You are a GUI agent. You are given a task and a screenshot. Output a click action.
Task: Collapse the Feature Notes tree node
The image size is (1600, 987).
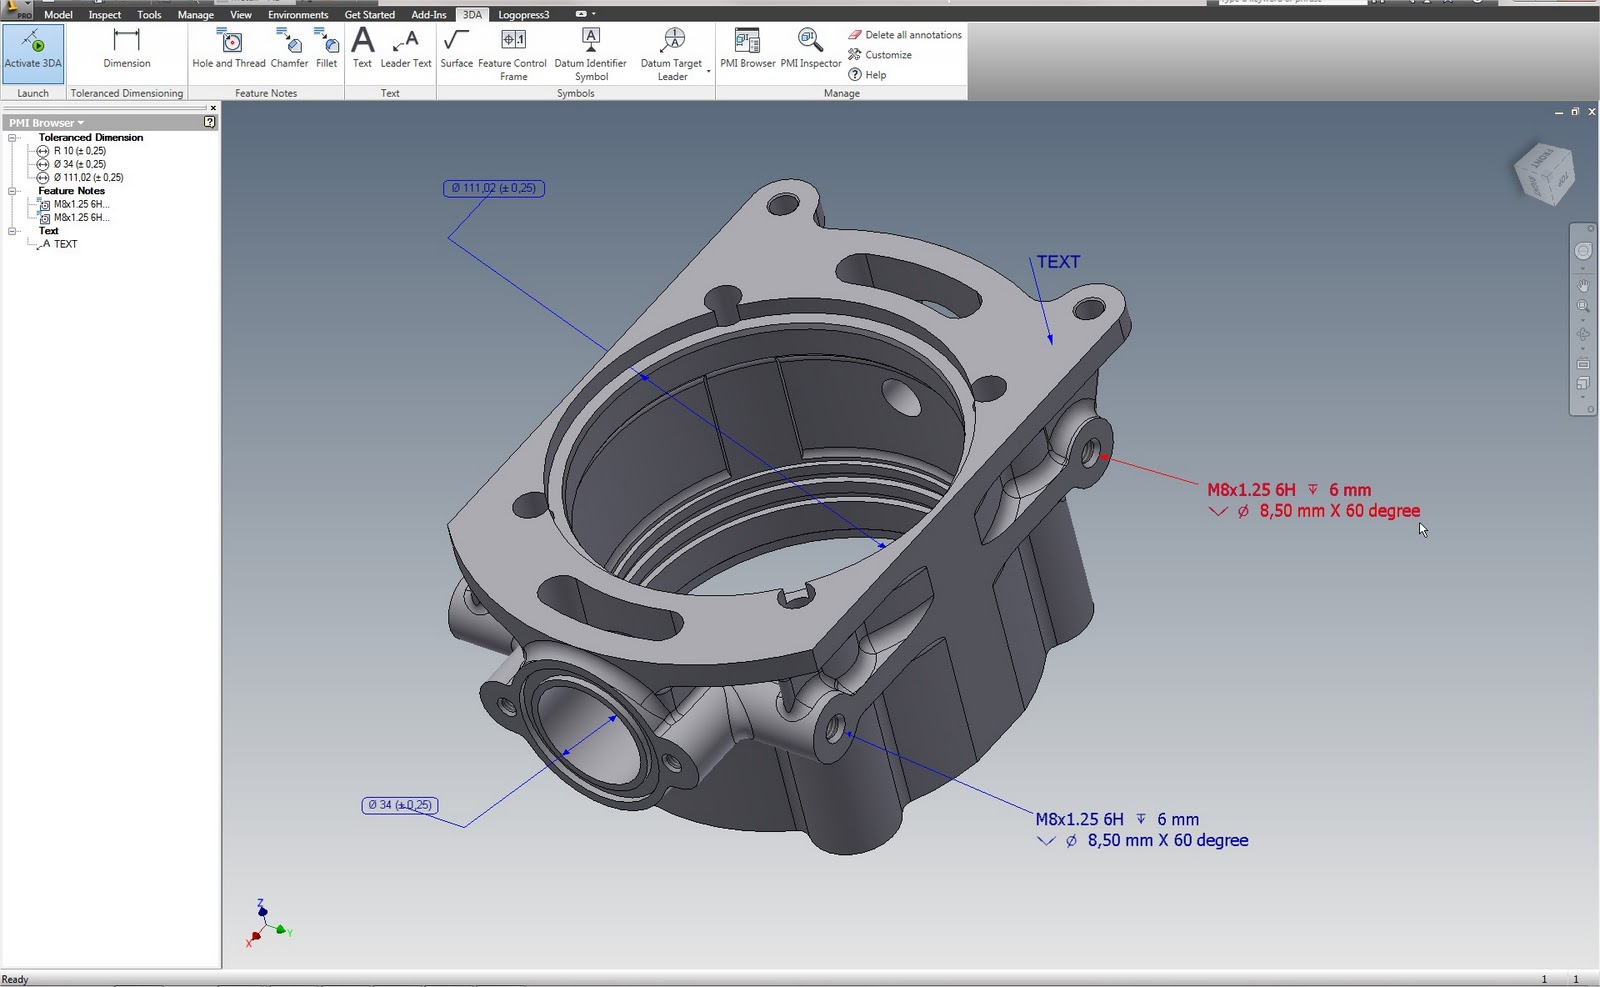pos(14,190)
